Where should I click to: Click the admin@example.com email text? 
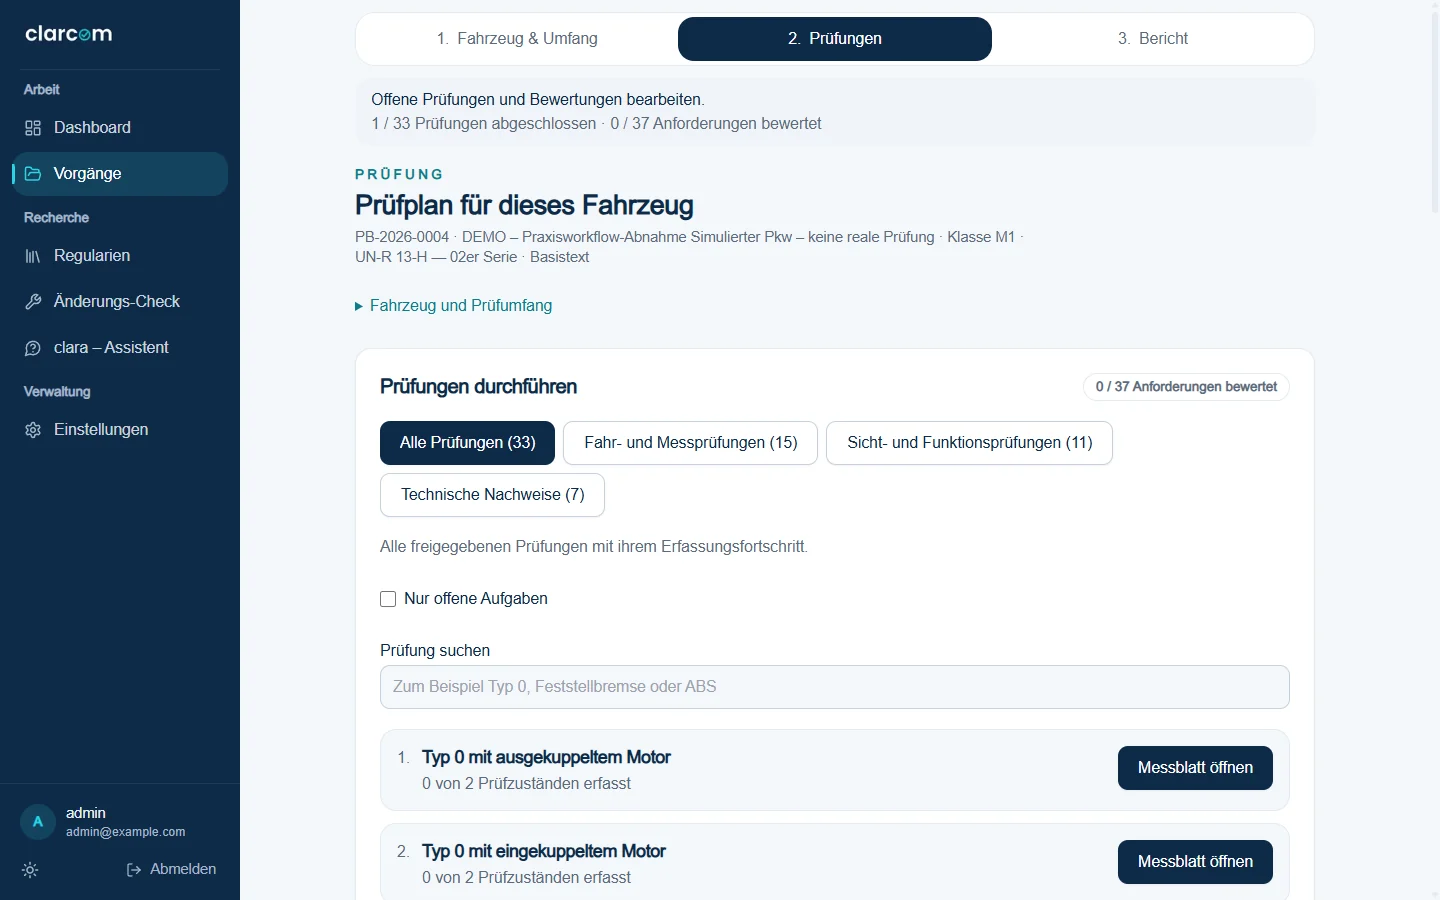[126, 832]
